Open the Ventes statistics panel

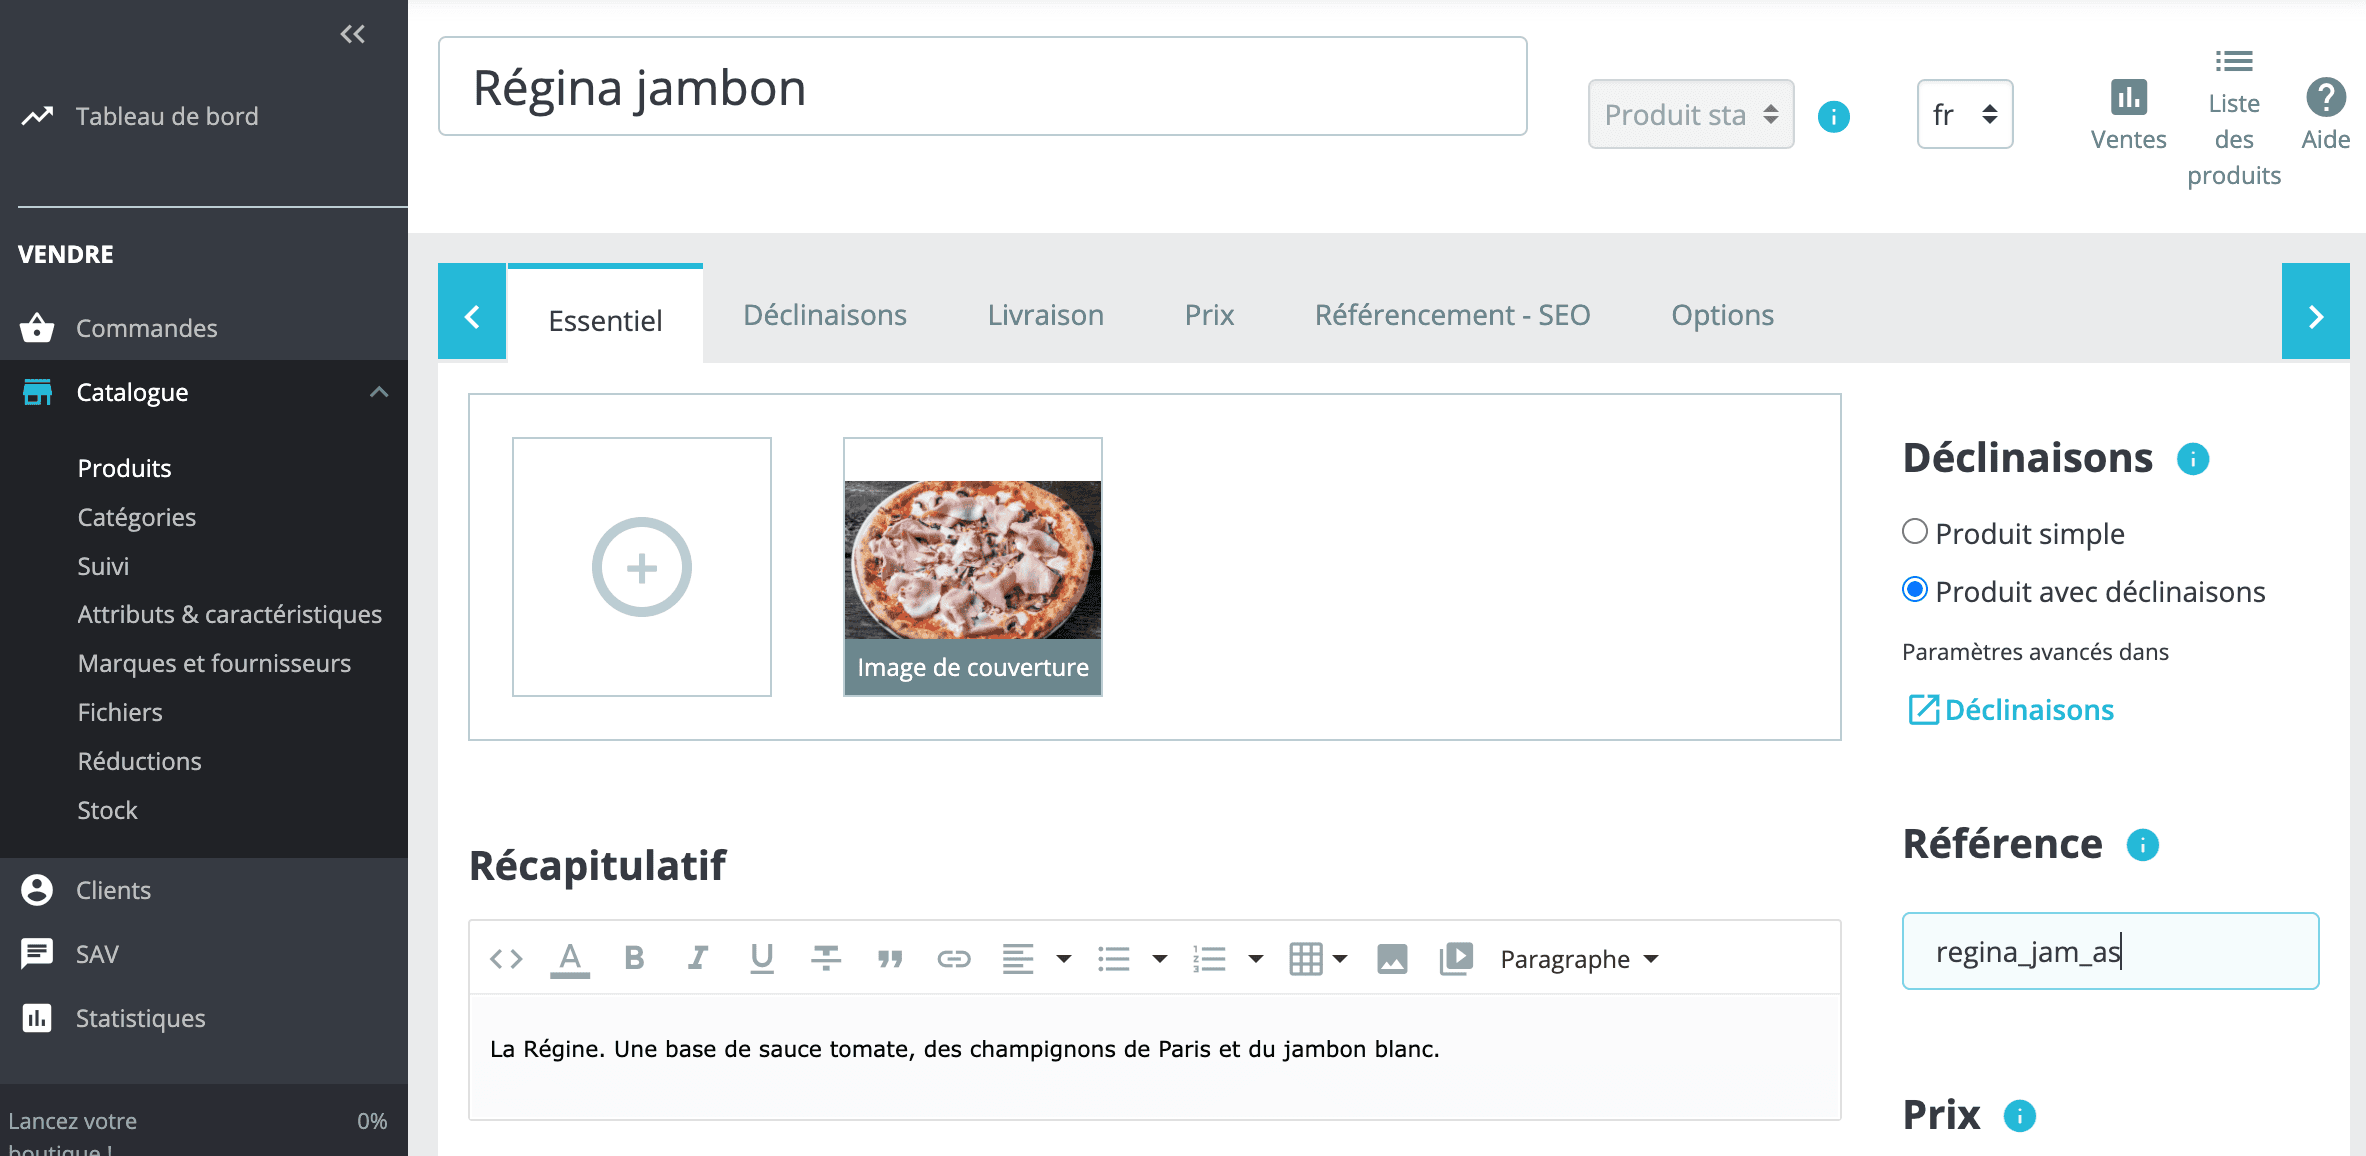click(x=2129, y=113)
